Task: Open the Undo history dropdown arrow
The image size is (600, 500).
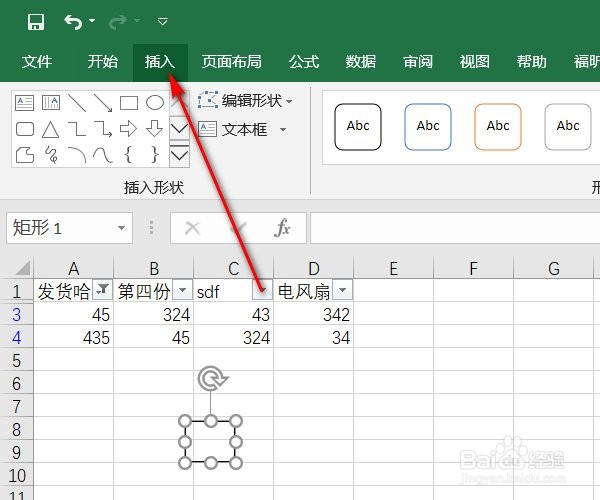Action: pyautogui.click(x=92, y=20)
